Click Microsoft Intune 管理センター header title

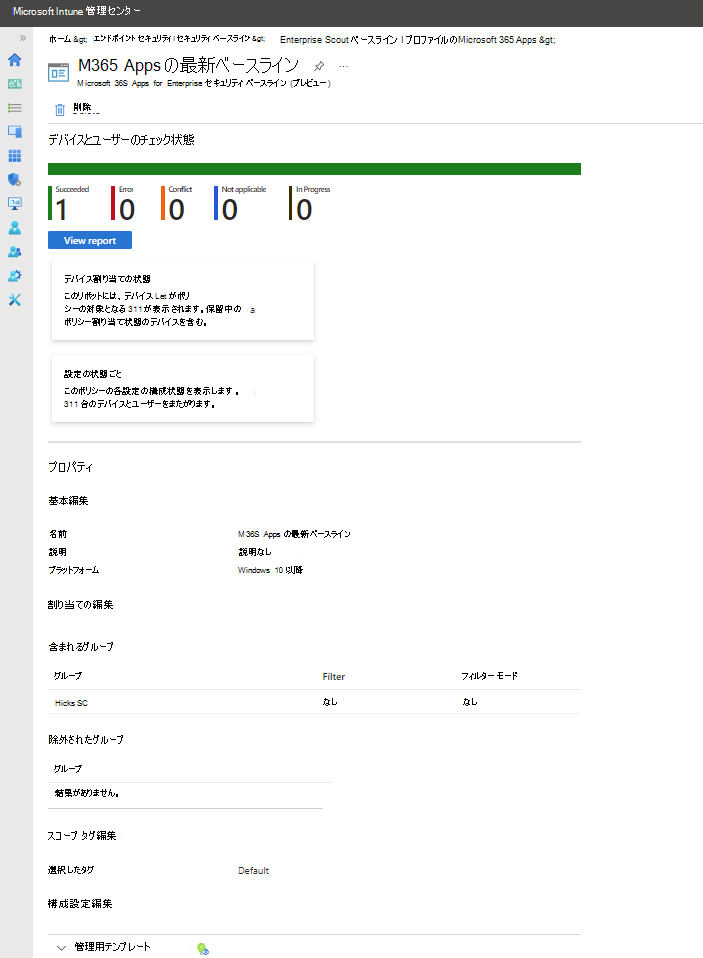(77, 12)
